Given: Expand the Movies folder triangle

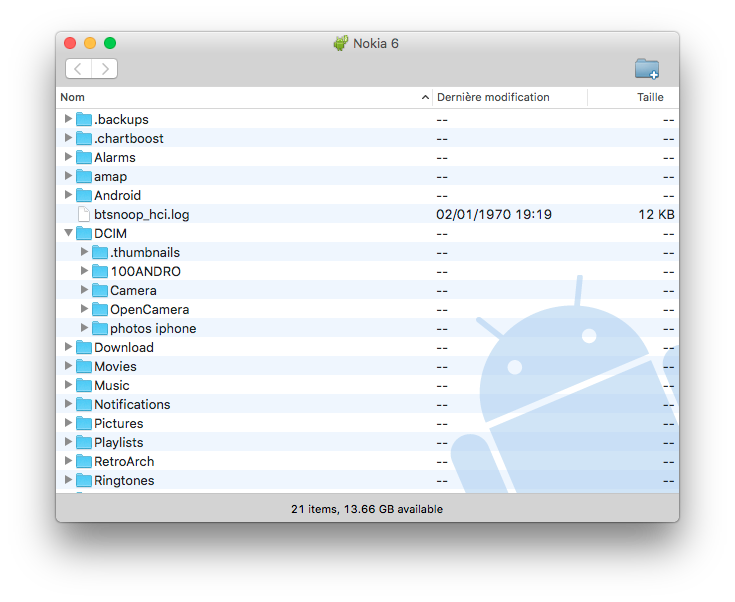Looking at the screenshot, I should pyautogui.click(x=68, y=365).
